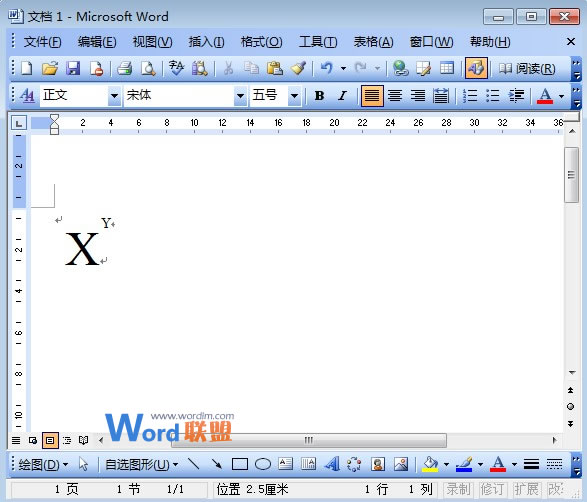The height and width of the screenshot is (502, 587).
Task: Copy selection using copy icon
Action: tap(251, 69)
